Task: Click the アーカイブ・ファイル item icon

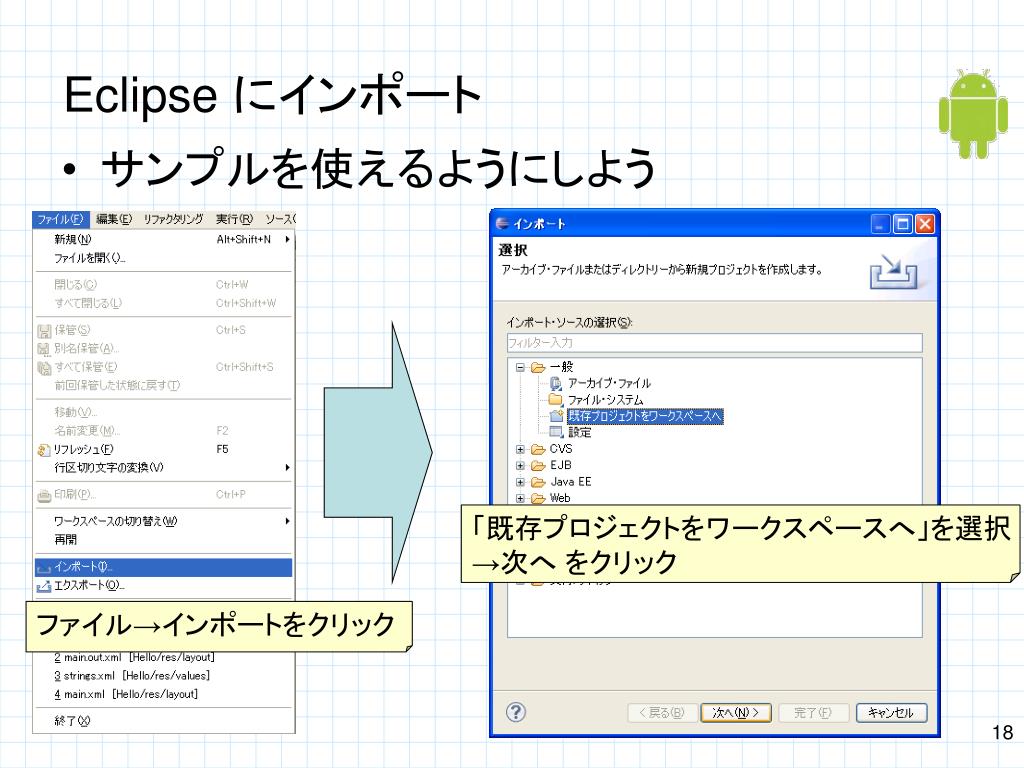Action: [556, 383]
